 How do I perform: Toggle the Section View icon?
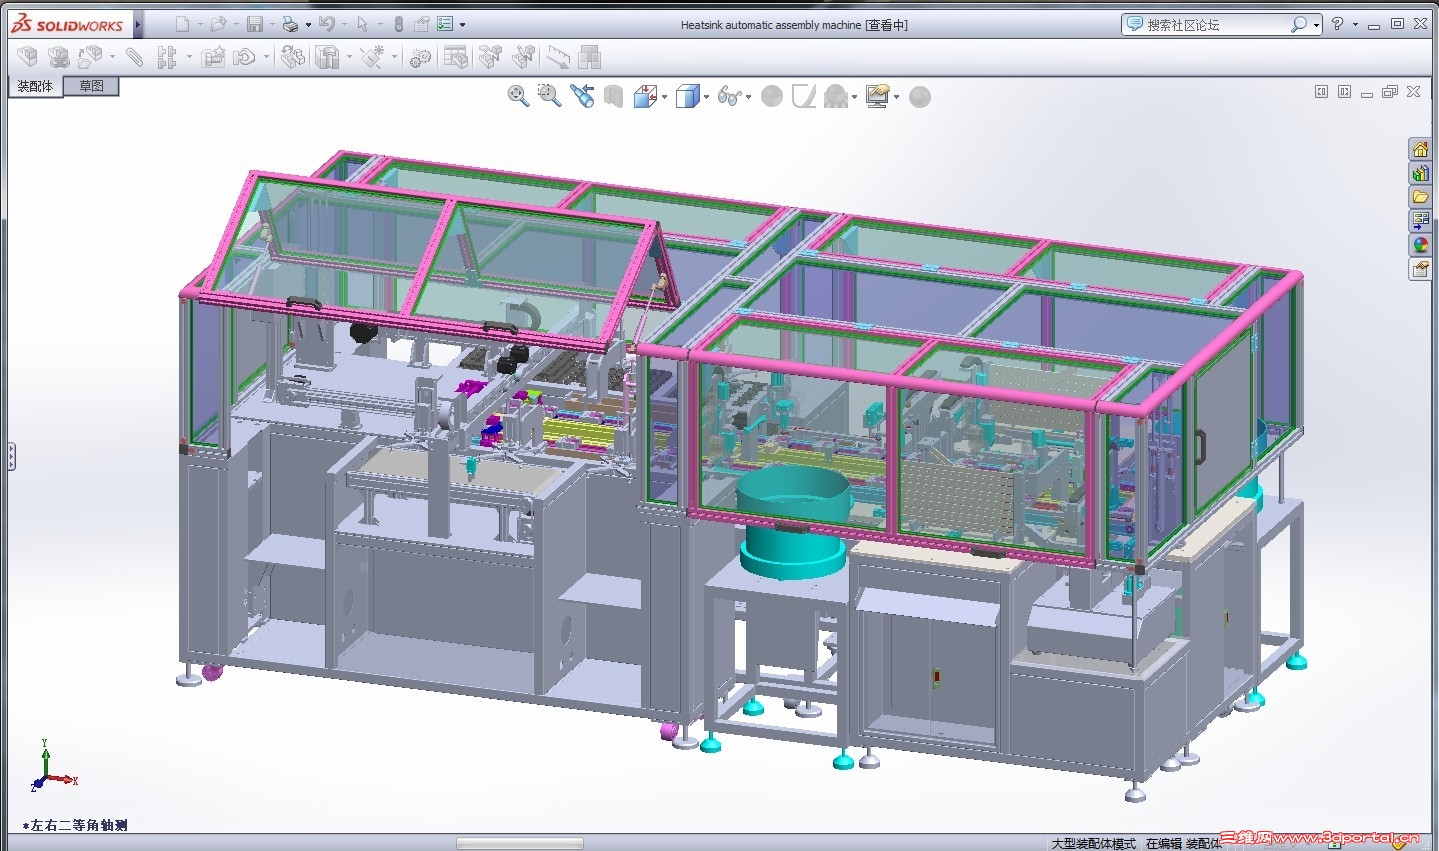pyautogui.click(x=614, y=96)
